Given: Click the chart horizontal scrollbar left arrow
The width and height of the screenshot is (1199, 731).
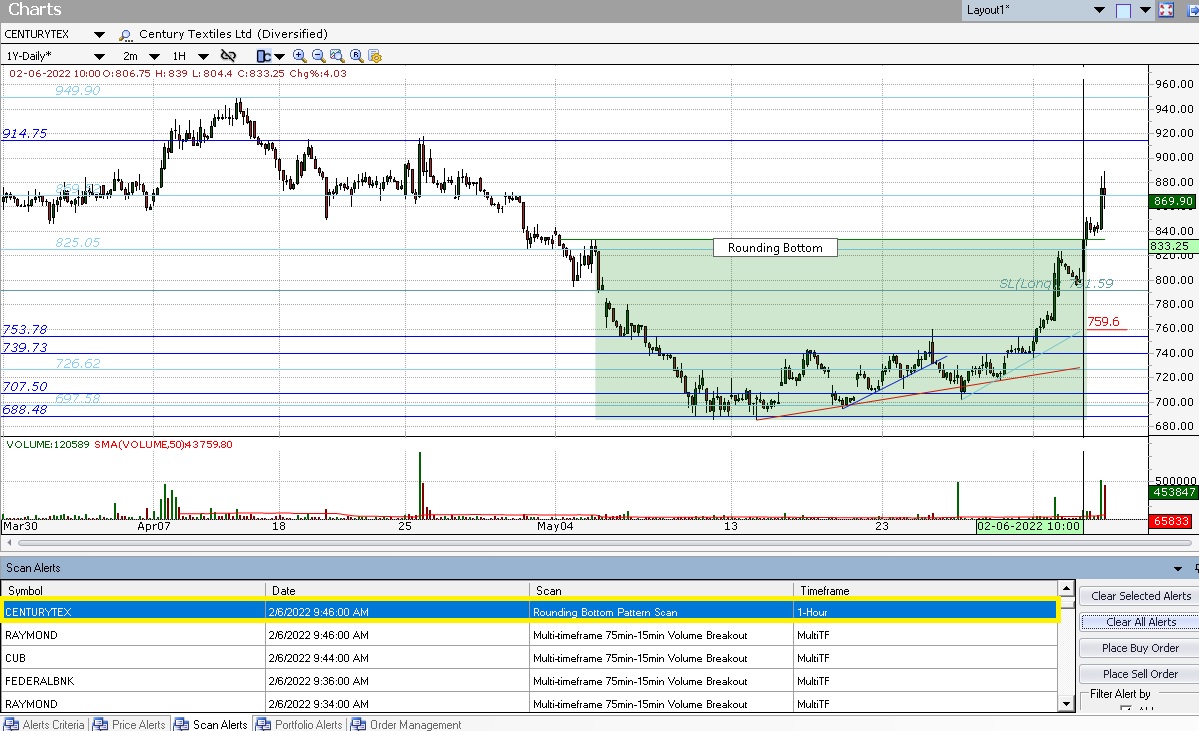Looking at the screenshot, I should click(x=9, y=543).
